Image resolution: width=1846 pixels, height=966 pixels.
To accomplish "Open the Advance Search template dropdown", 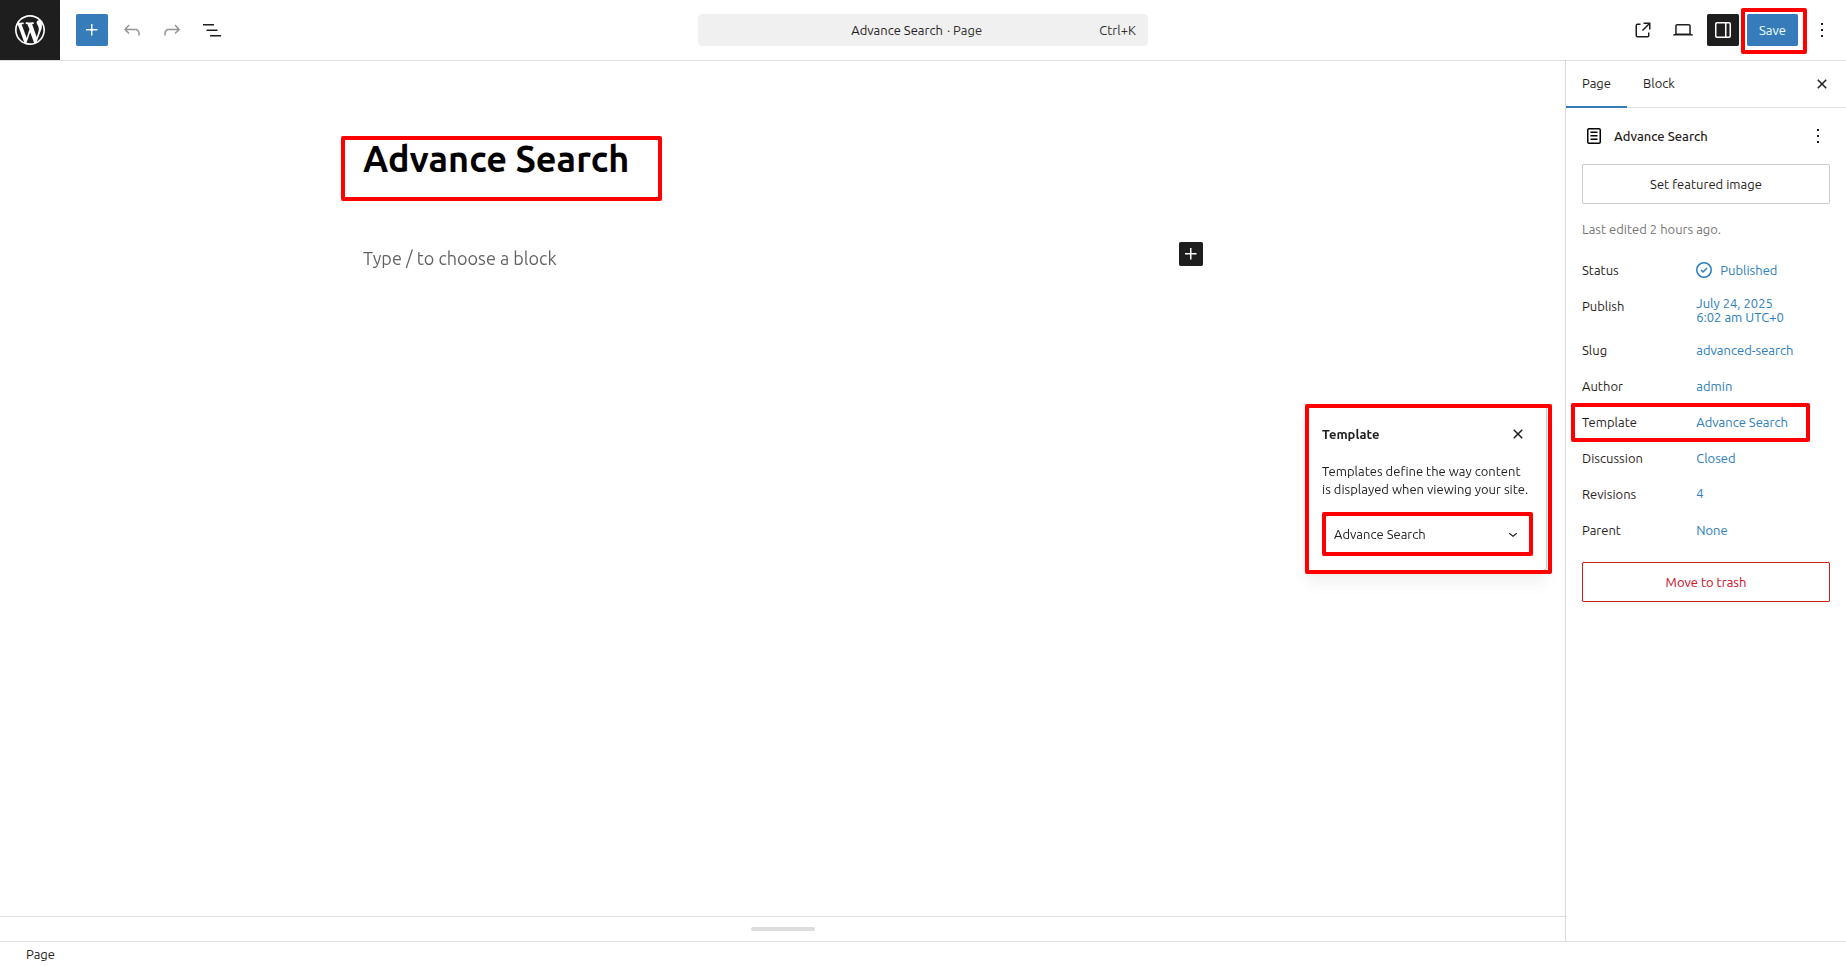I will [1426, 534].
